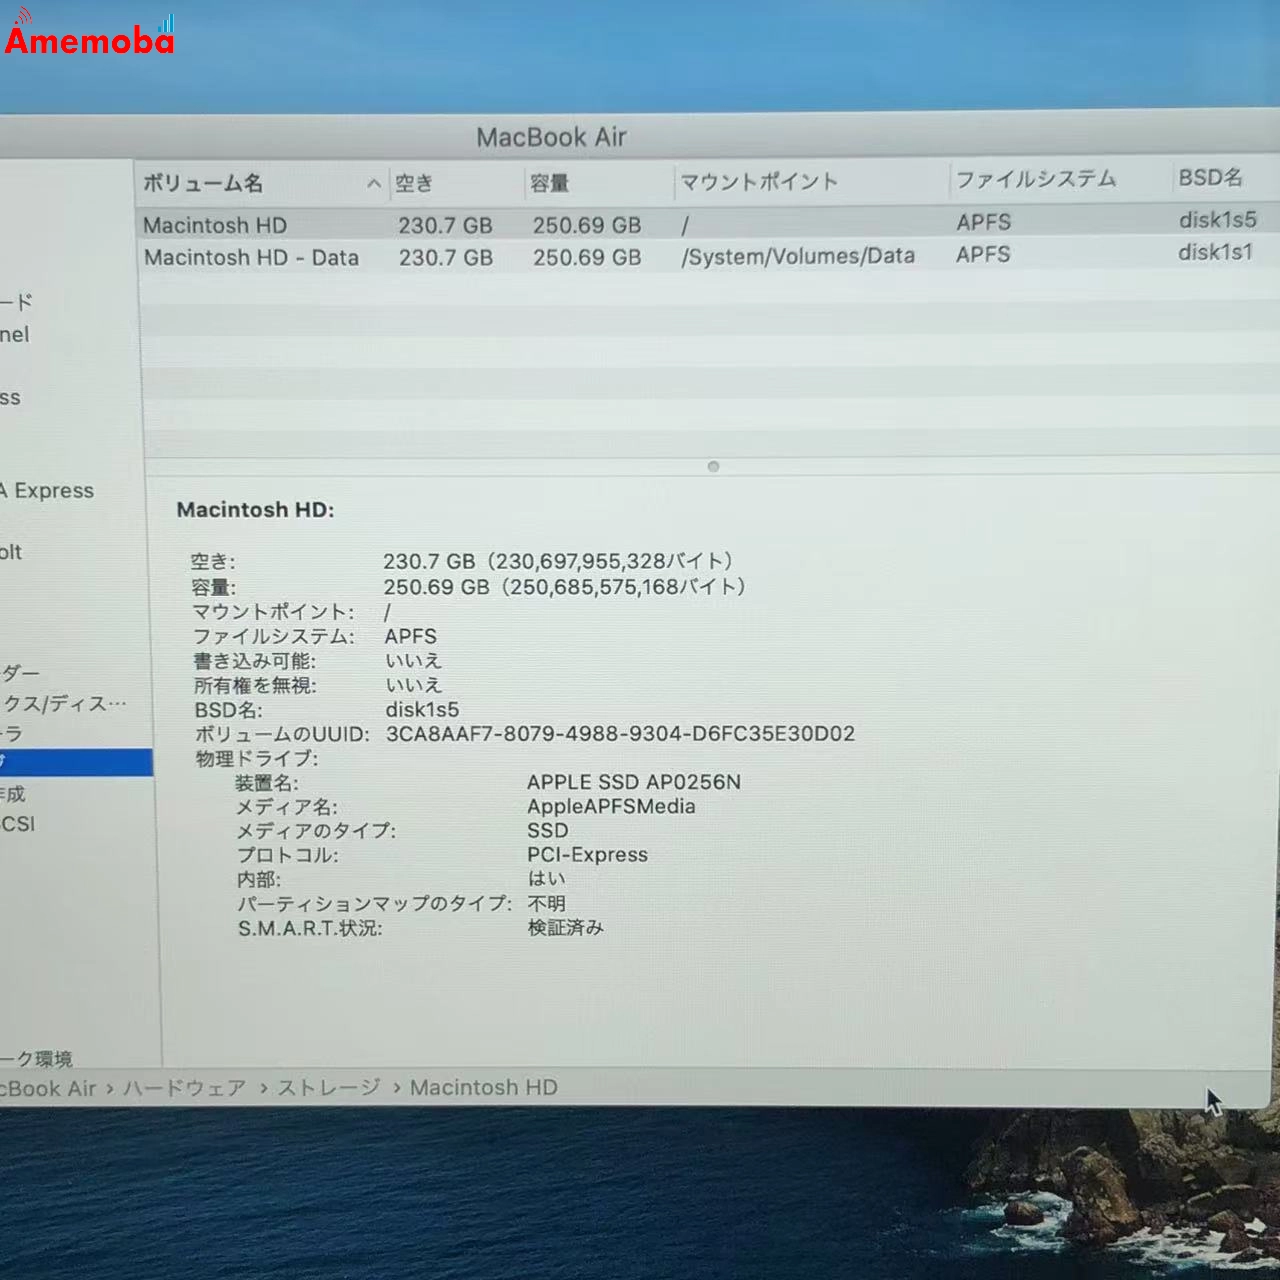Click the BSD name disk1s5 value
Viewport: 1280px width, 1280px height.
(x=424, y=710)
